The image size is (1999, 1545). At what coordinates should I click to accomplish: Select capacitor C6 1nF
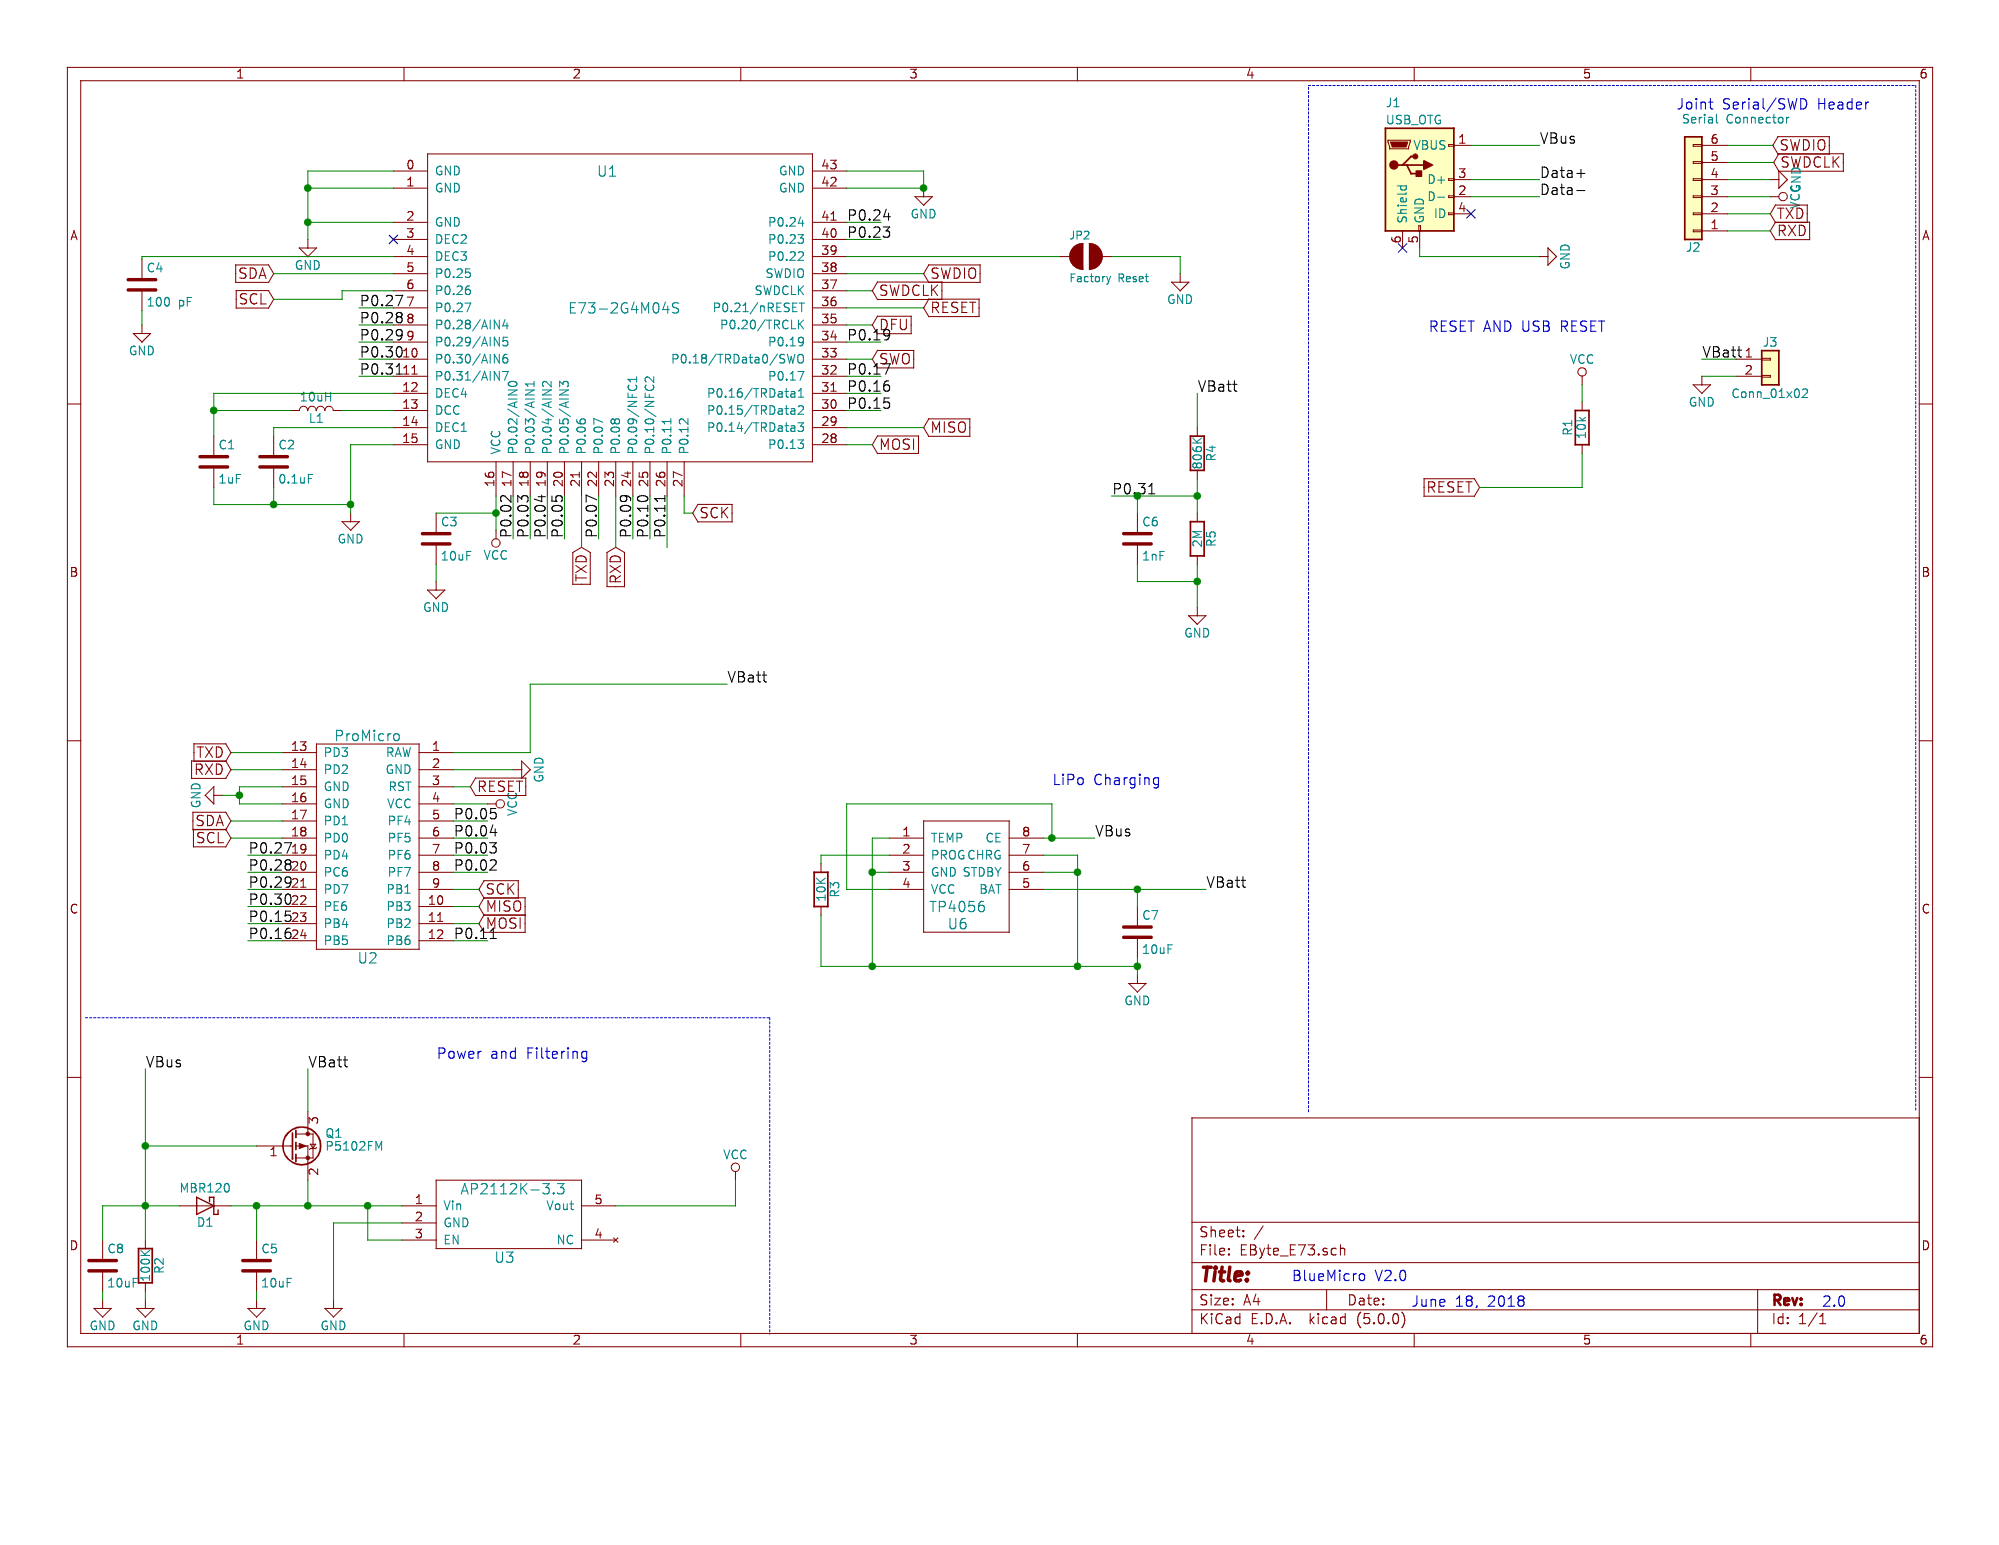(1137, 538)
